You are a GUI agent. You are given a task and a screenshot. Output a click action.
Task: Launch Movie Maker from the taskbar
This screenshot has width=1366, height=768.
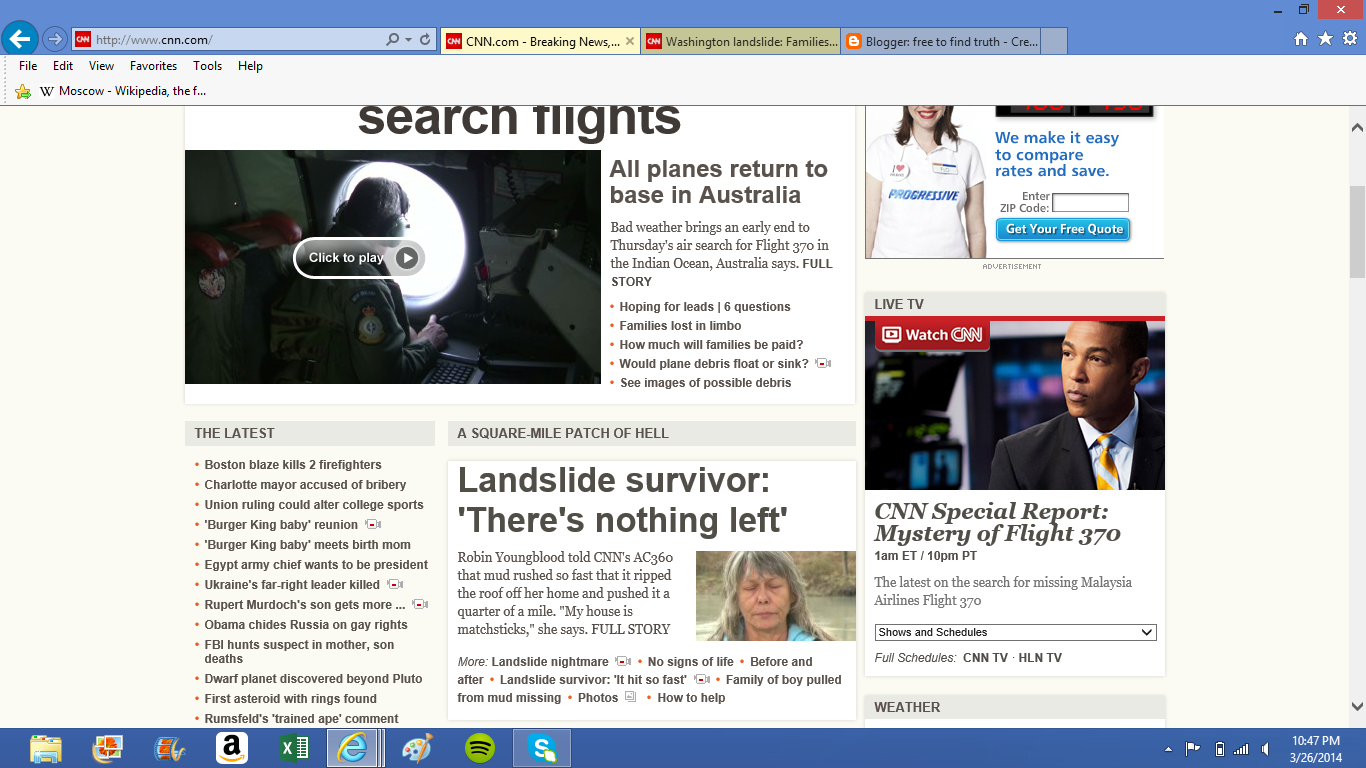[x=169, y=748]
